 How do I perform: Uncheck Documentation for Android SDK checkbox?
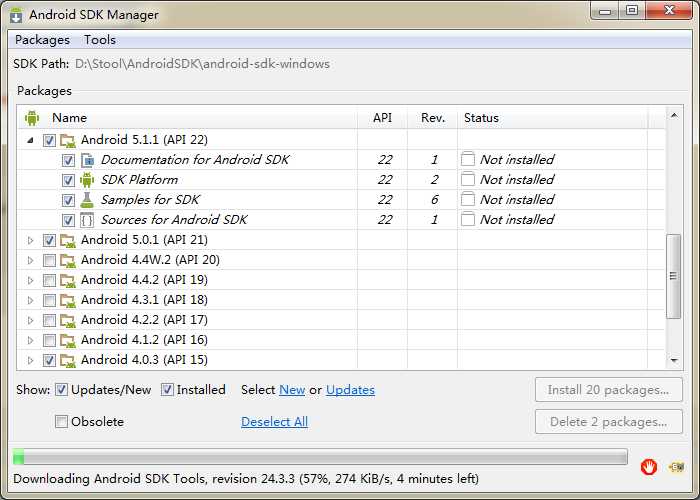[x=68, y=160]
